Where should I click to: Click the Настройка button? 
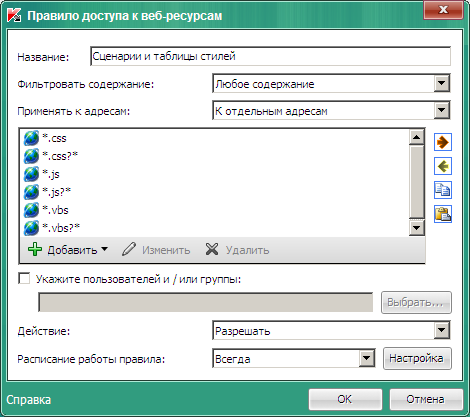coord(417,358)
